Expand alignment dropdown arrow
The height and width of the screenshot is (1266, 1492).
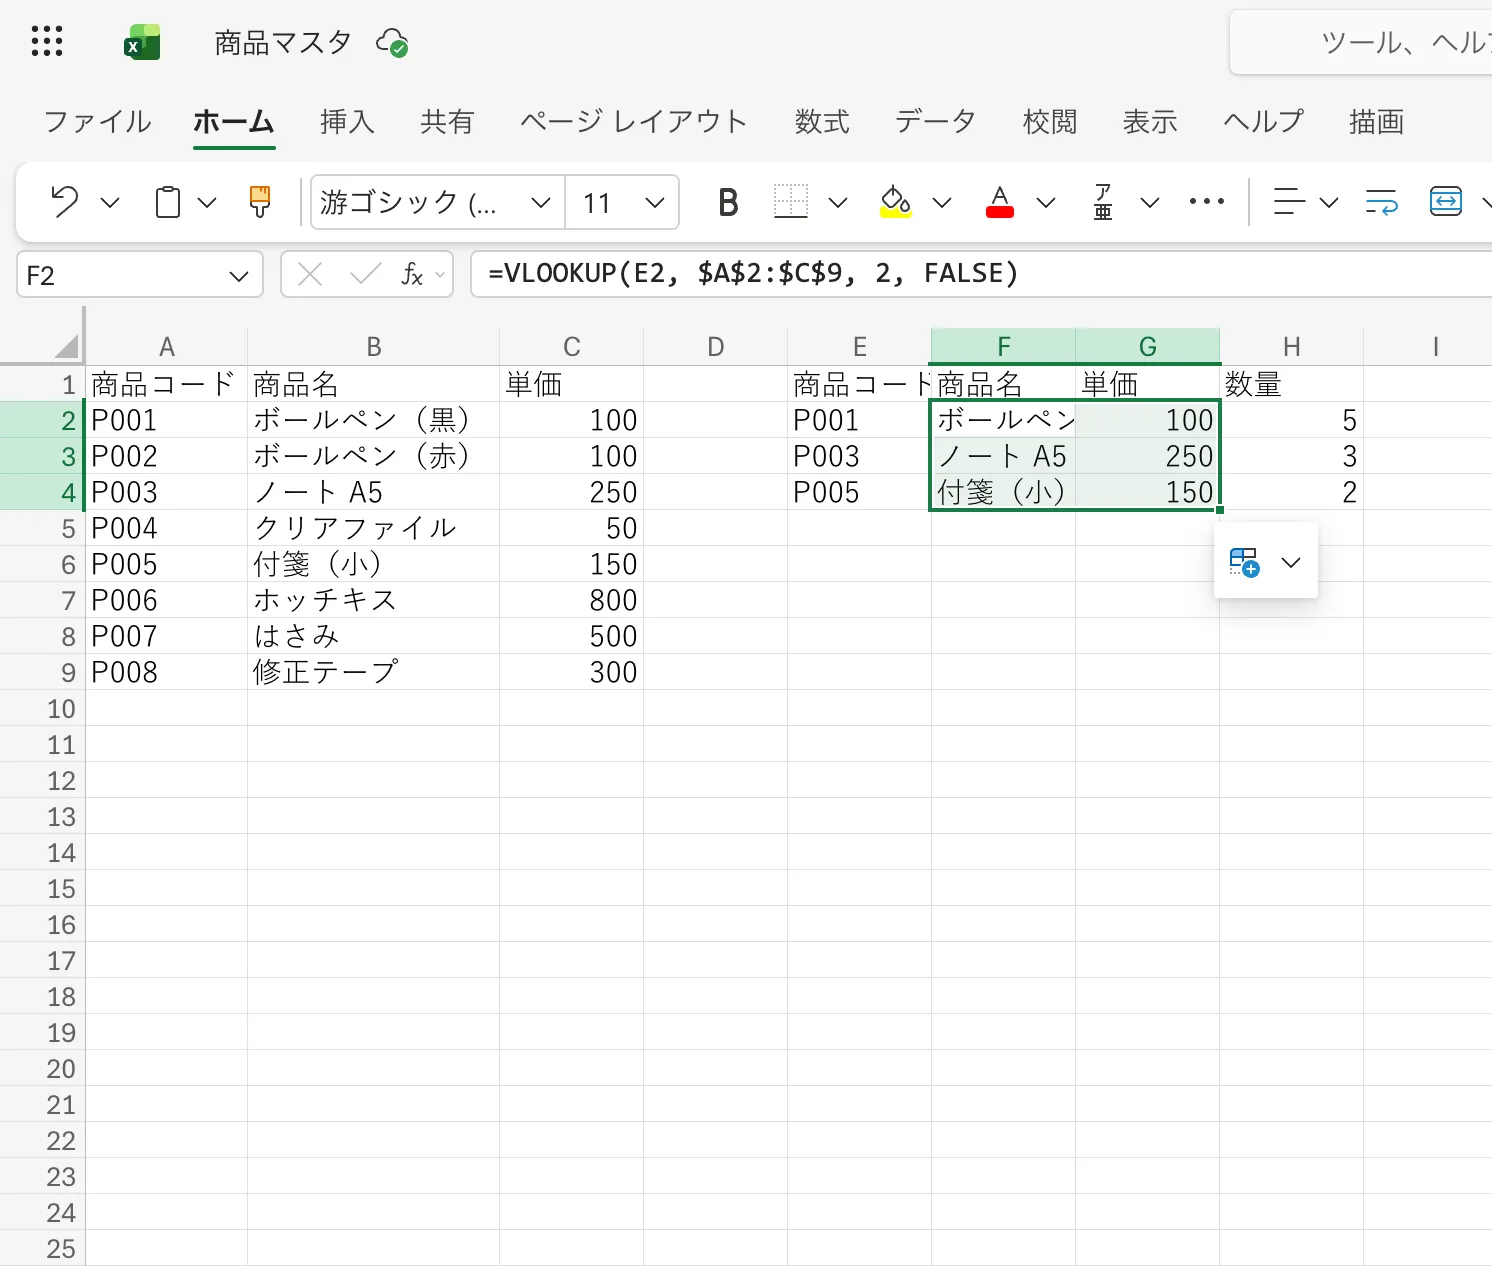pos(1329,203)
